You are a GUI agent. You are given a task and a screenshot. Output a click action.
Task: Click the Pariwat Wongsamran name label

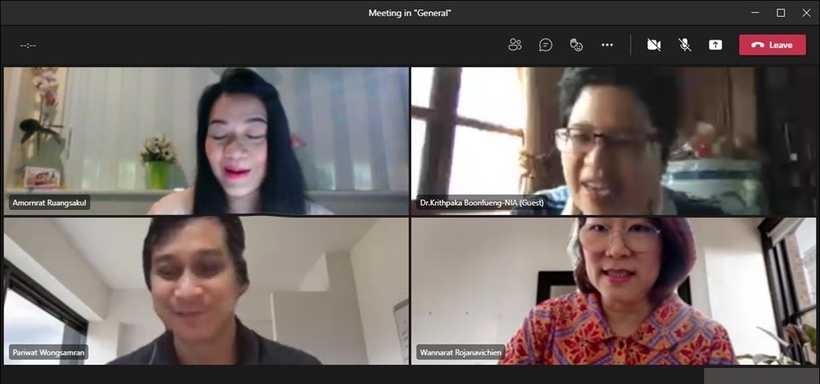pyautogui.click(x=49, y=352)
